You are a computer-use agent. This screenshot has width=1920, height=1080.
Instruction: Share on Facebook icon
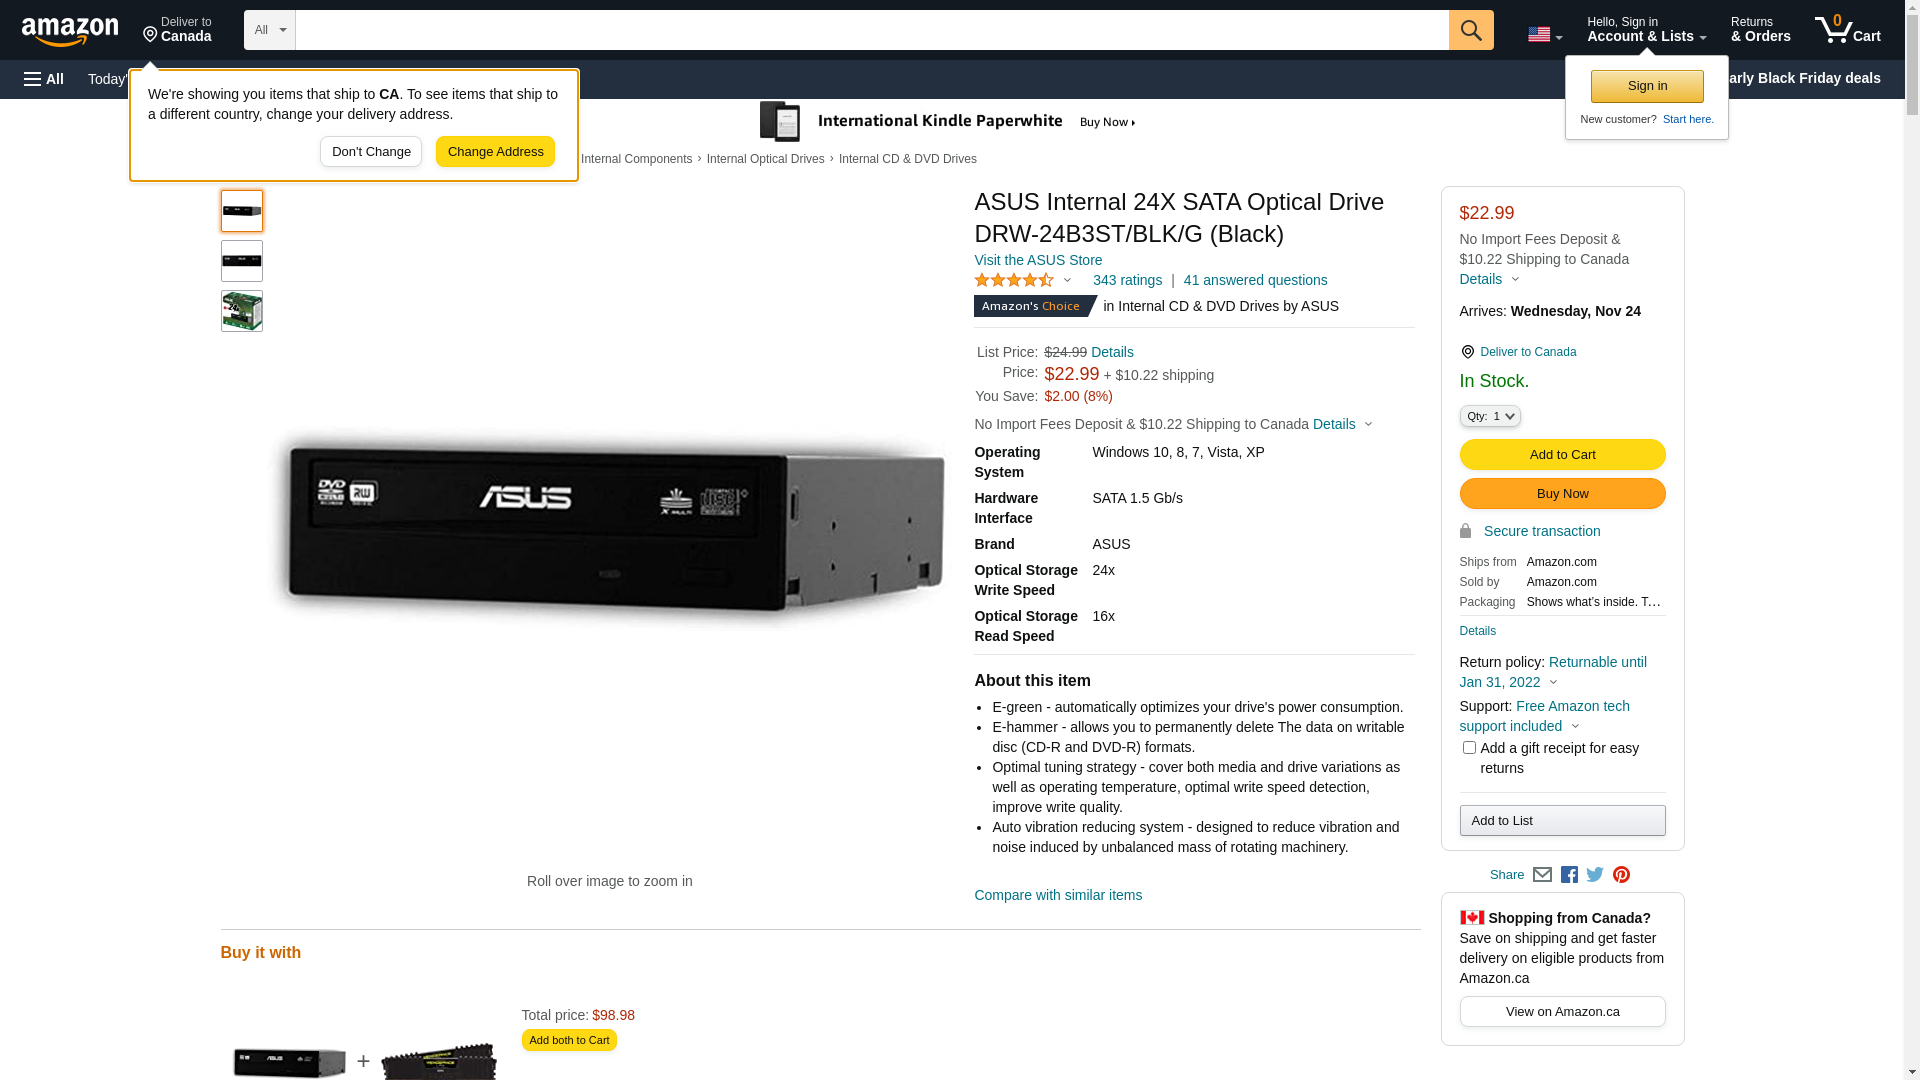[x=1569, y=875]
